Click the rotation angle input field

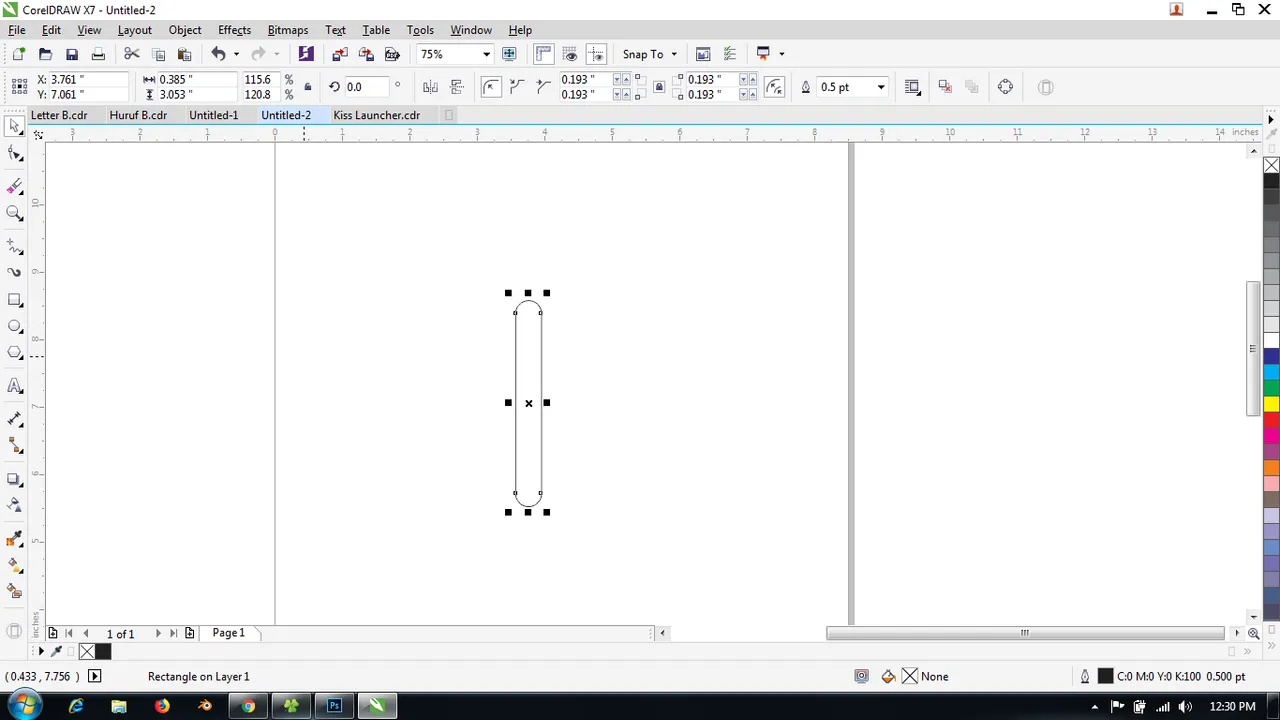click(x=366, y=87)
